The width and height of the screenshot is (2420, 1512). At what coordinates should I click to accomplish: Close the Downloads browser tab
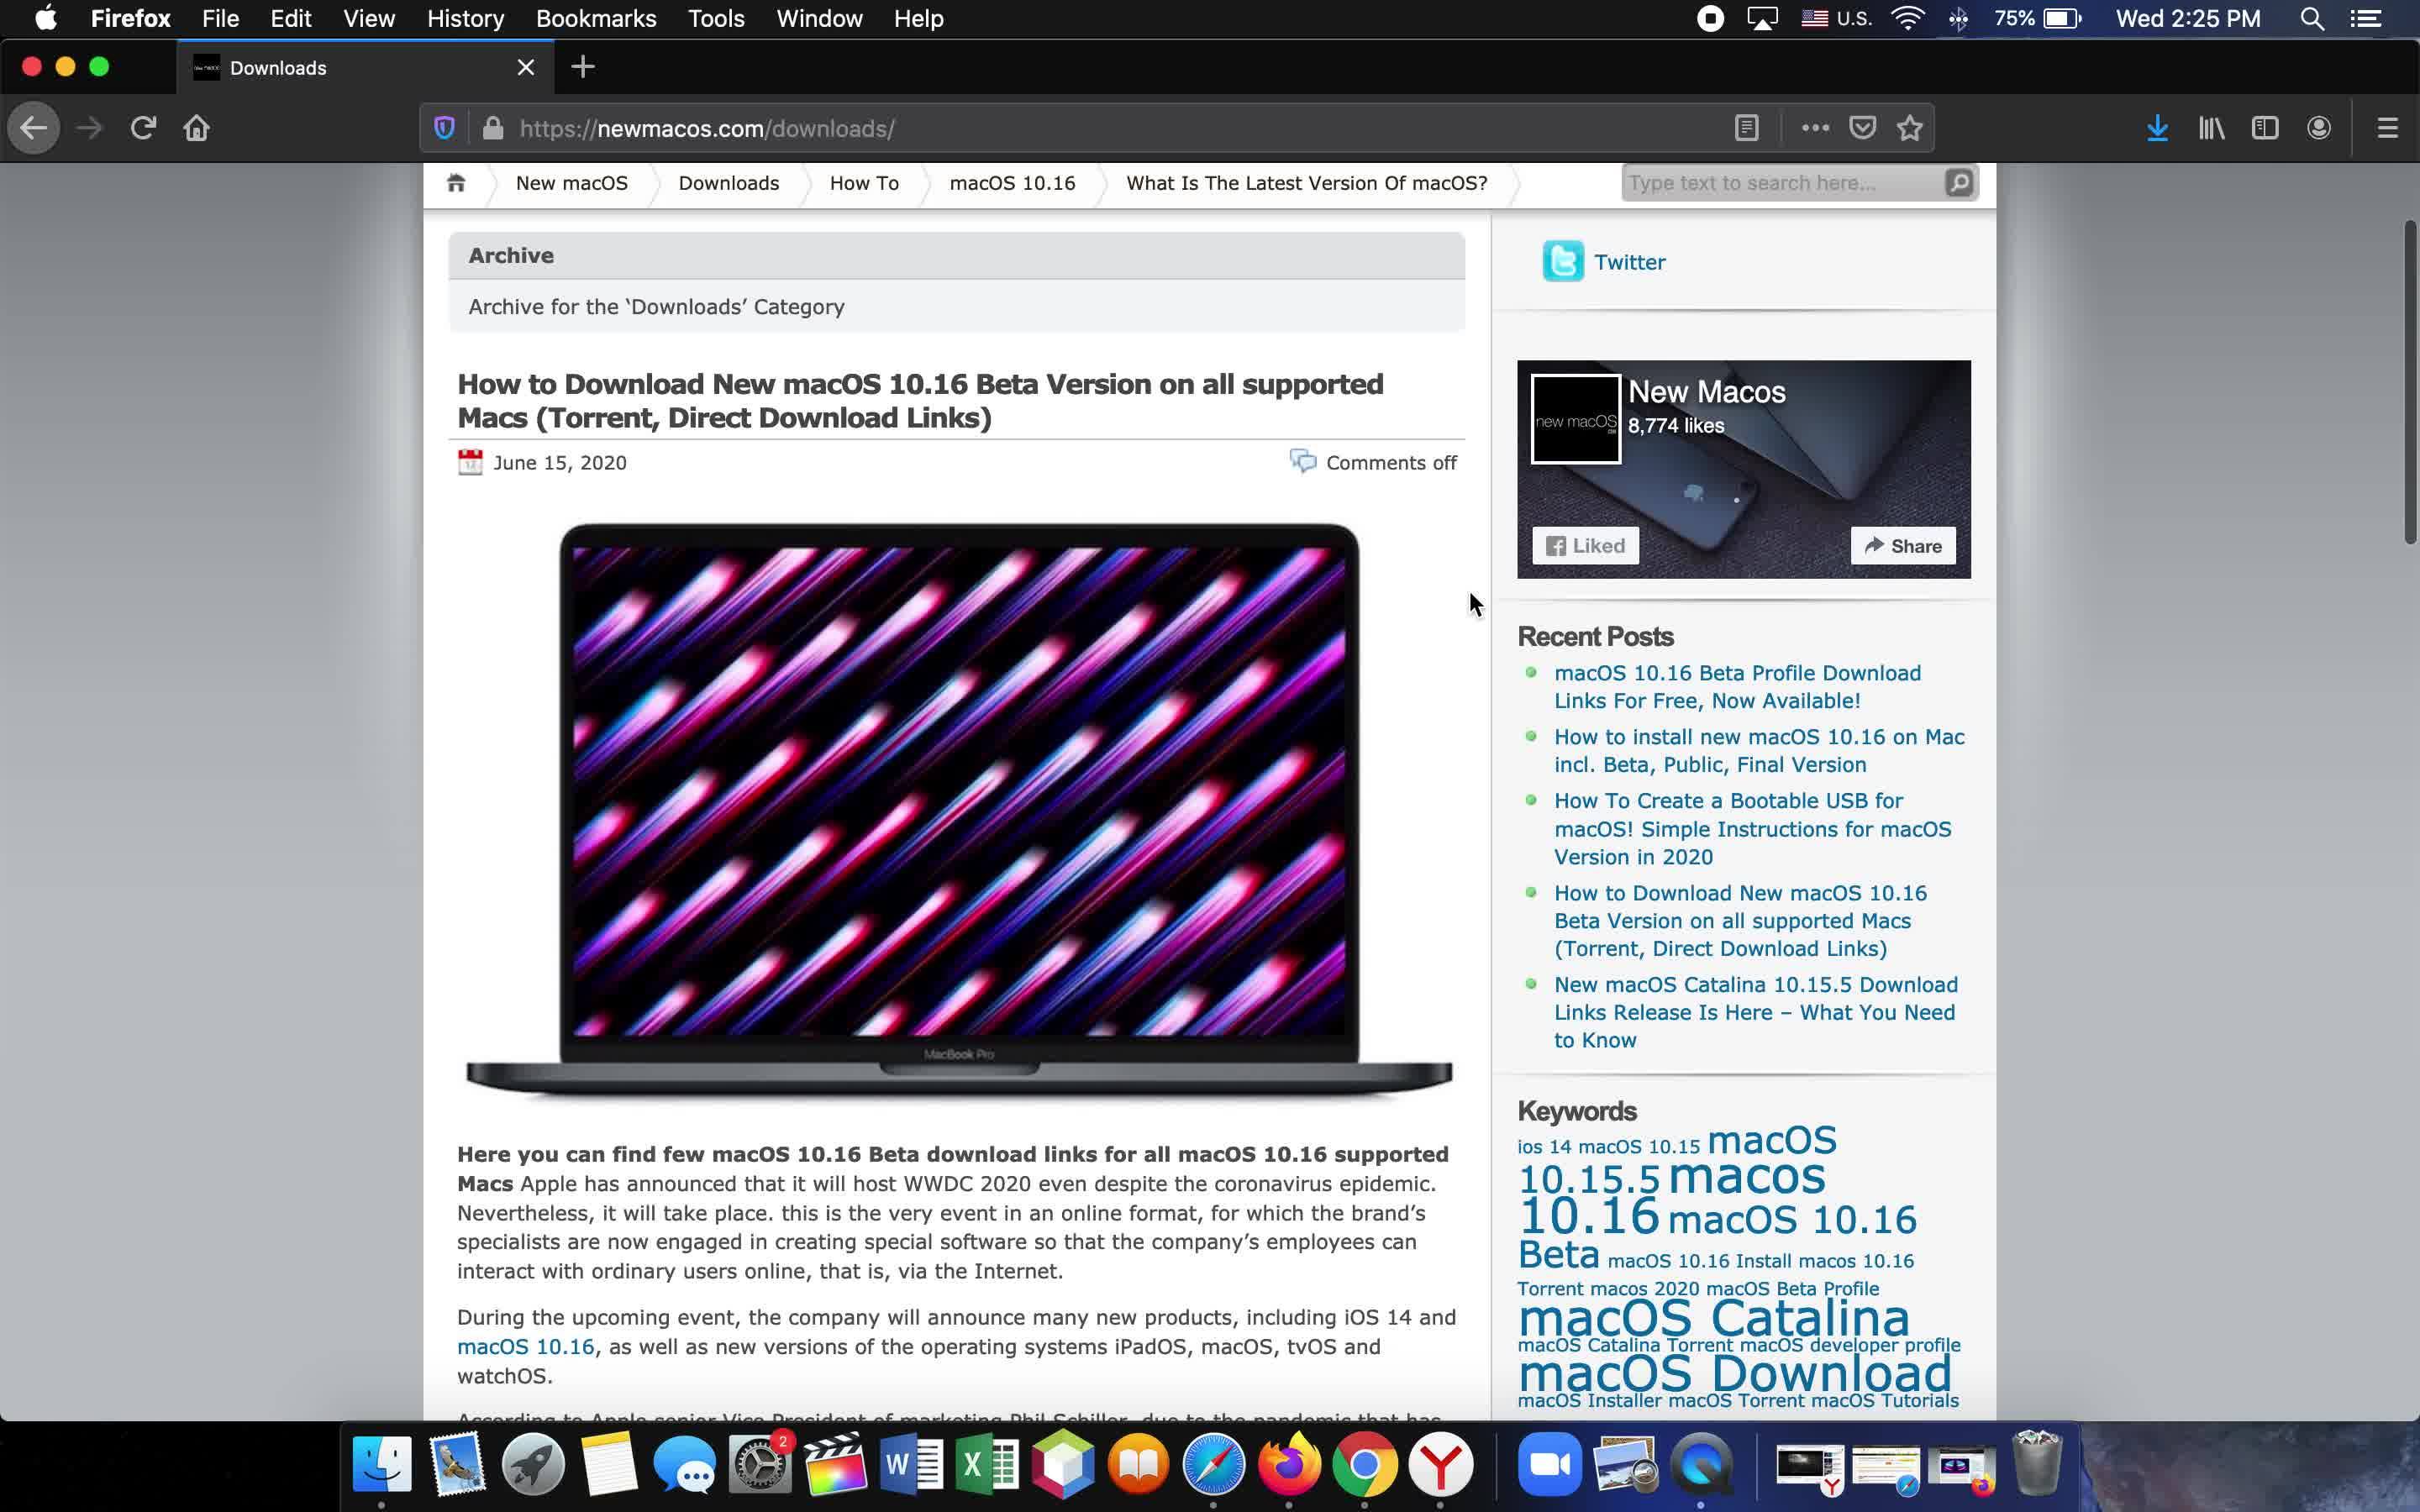click(x=526, y=67)
